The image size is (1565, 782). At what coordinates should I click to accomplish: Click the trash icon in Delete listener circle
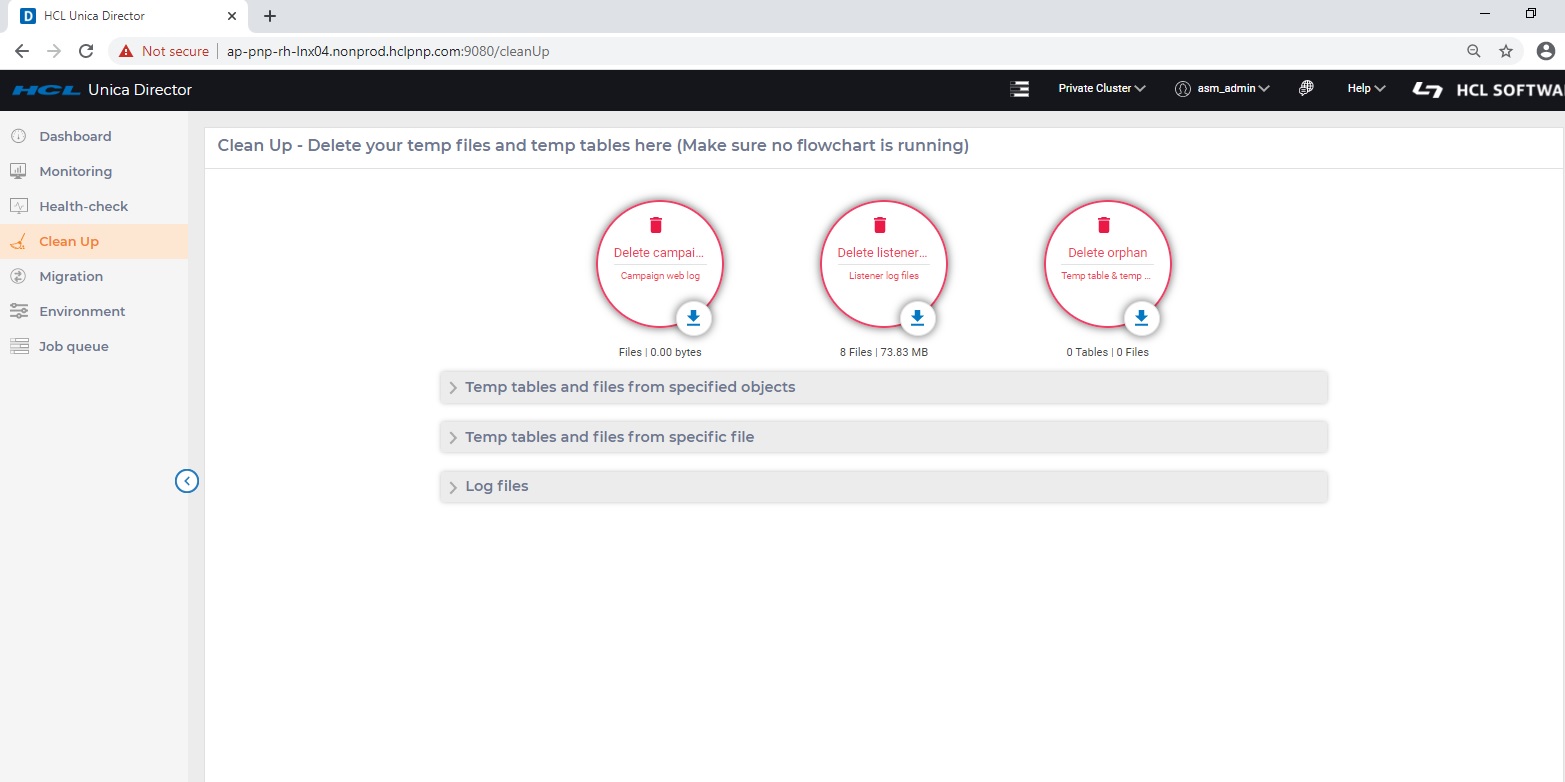point(880,225)
